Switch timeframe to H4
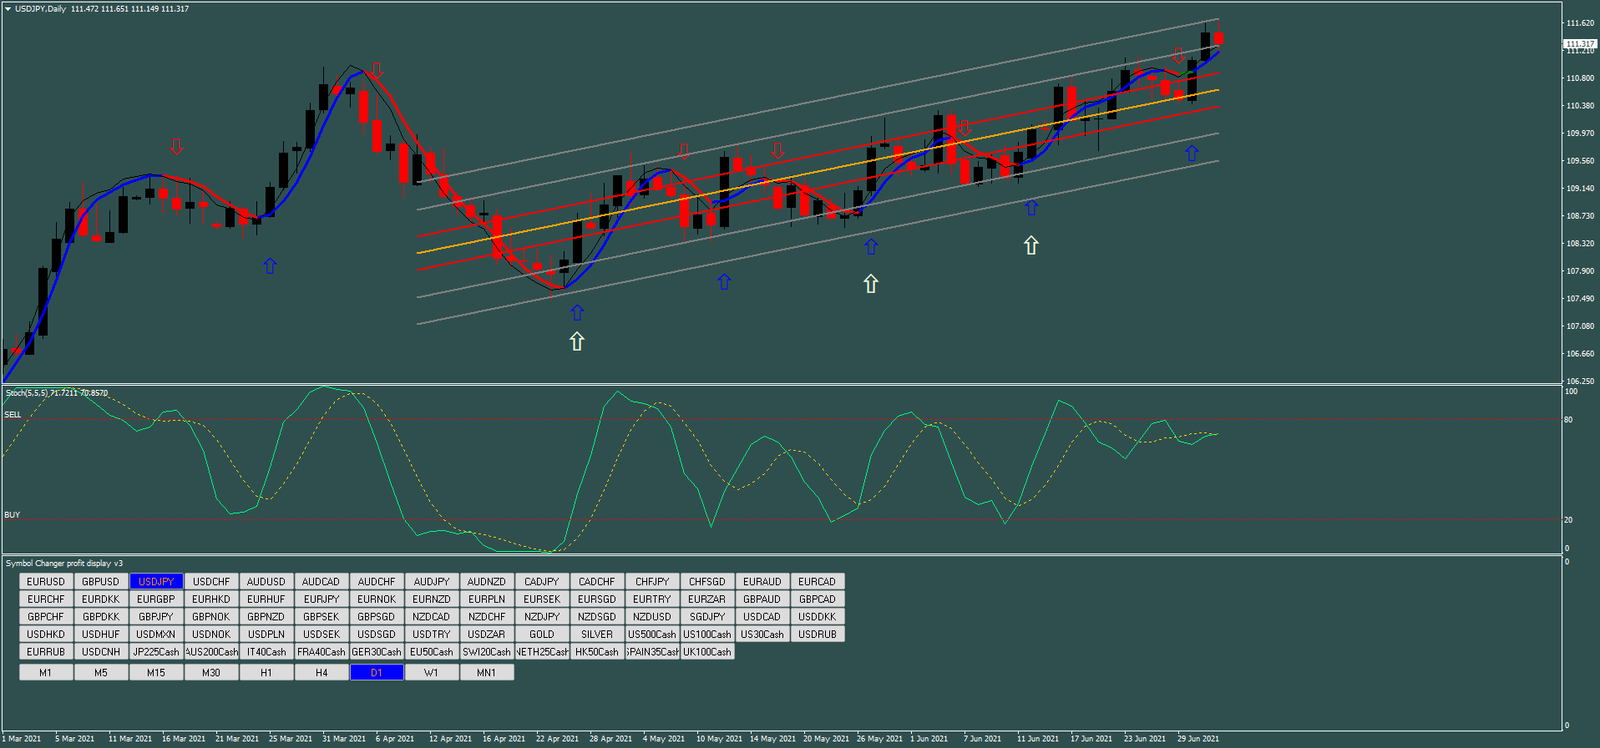 click(x=321, y=673)
